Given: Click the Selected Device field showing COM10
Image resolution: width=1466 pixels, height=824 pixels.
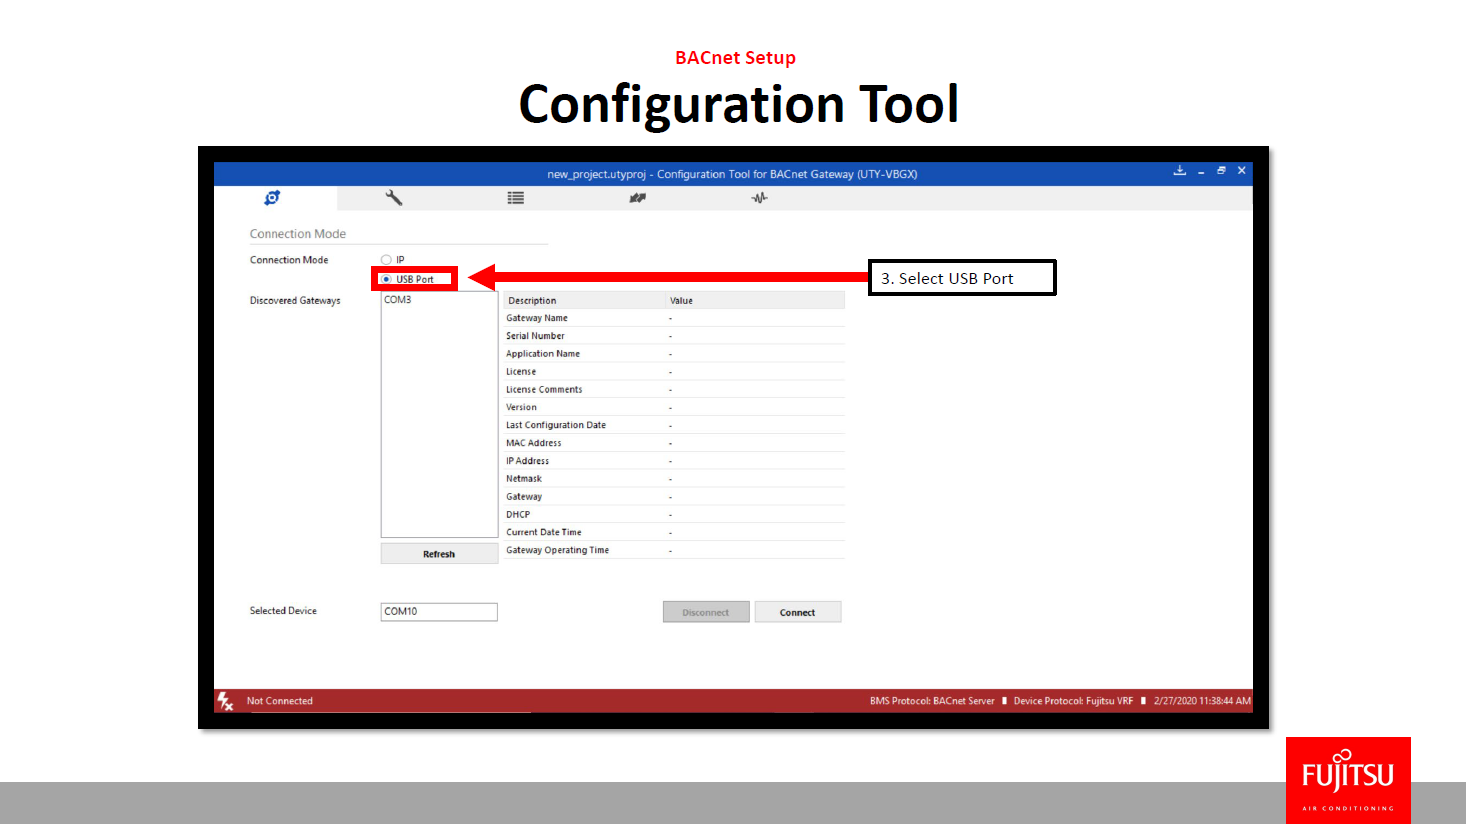Looking at the screenshot, I should [x=439, y=612].
